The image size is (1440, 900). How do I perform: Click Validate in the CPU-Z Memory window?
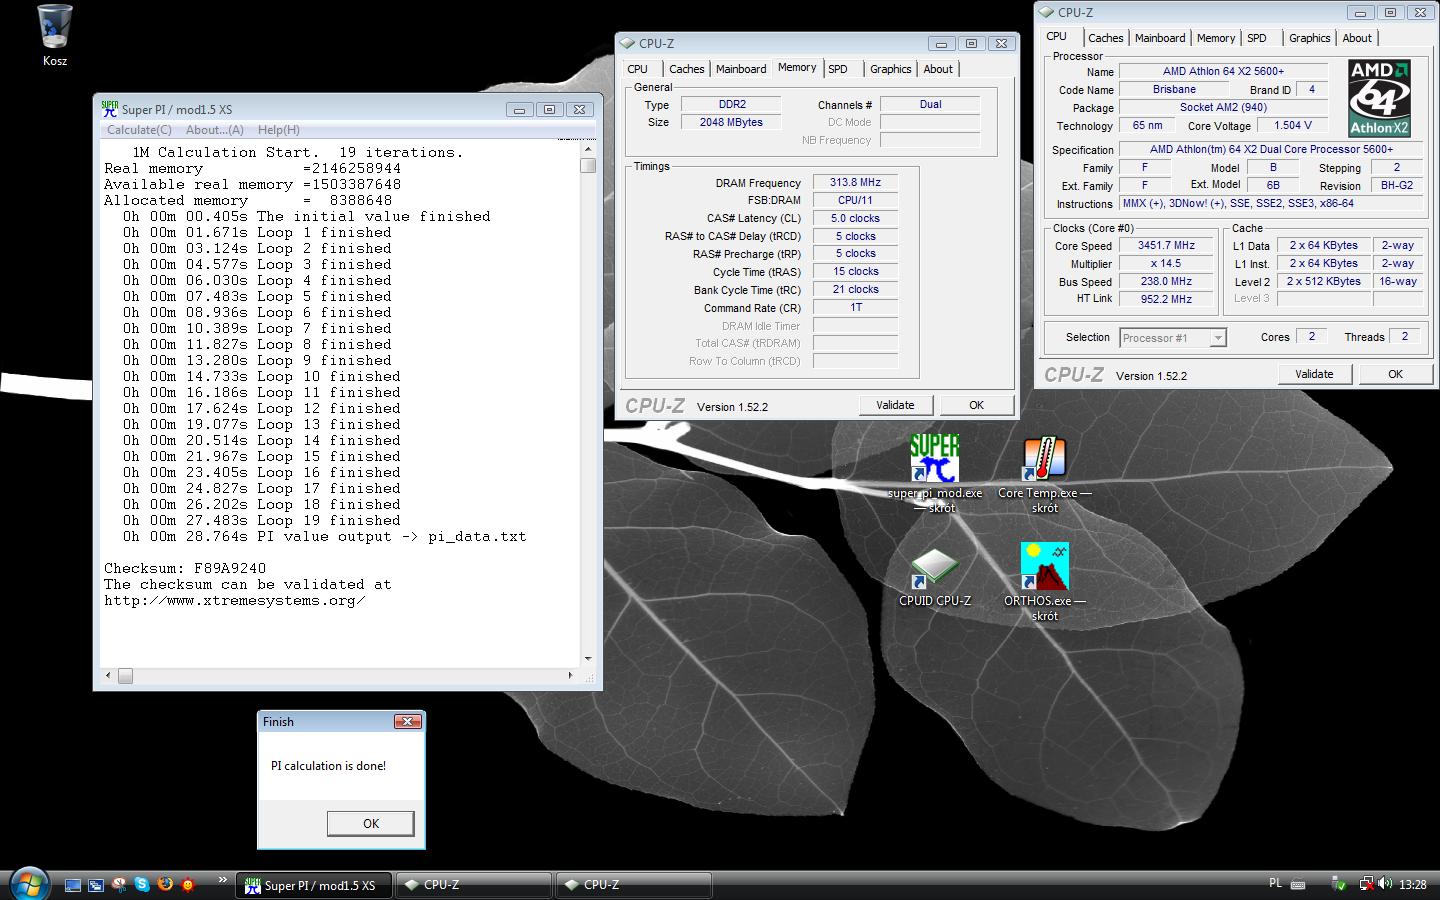coord(895,405)
